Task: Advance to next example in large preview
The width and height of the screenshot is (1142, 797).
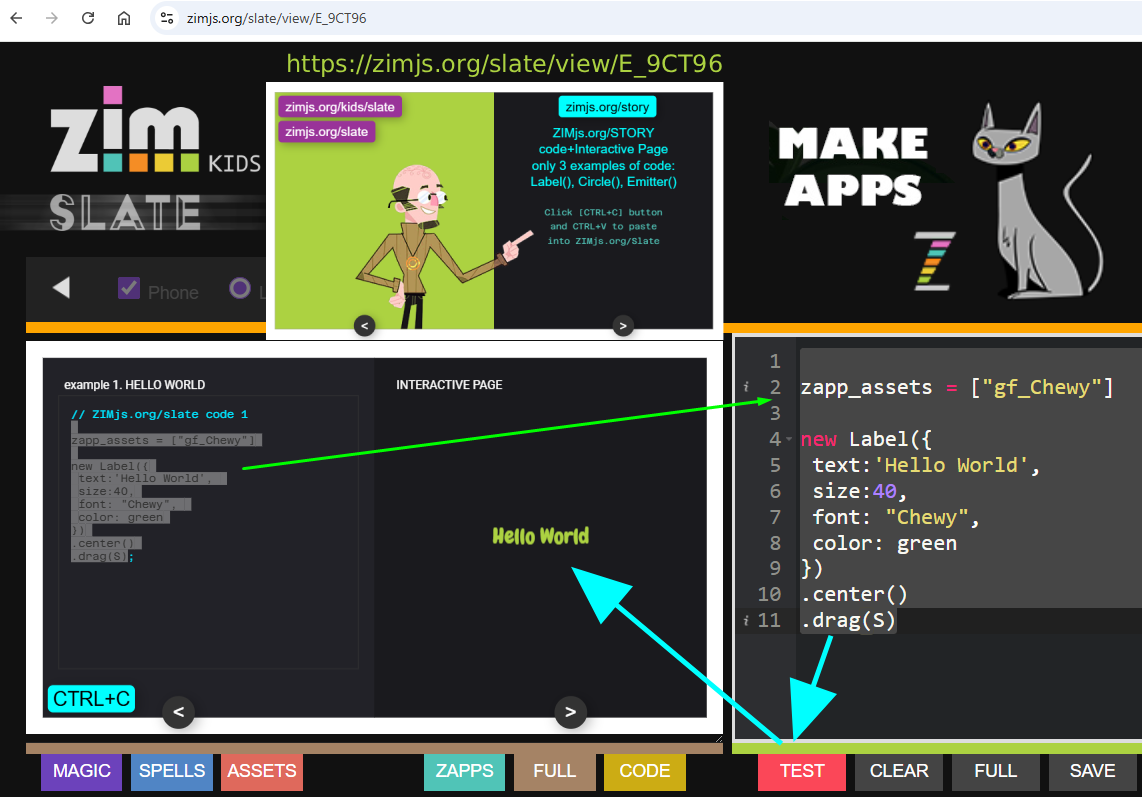Action: point(570,712)
